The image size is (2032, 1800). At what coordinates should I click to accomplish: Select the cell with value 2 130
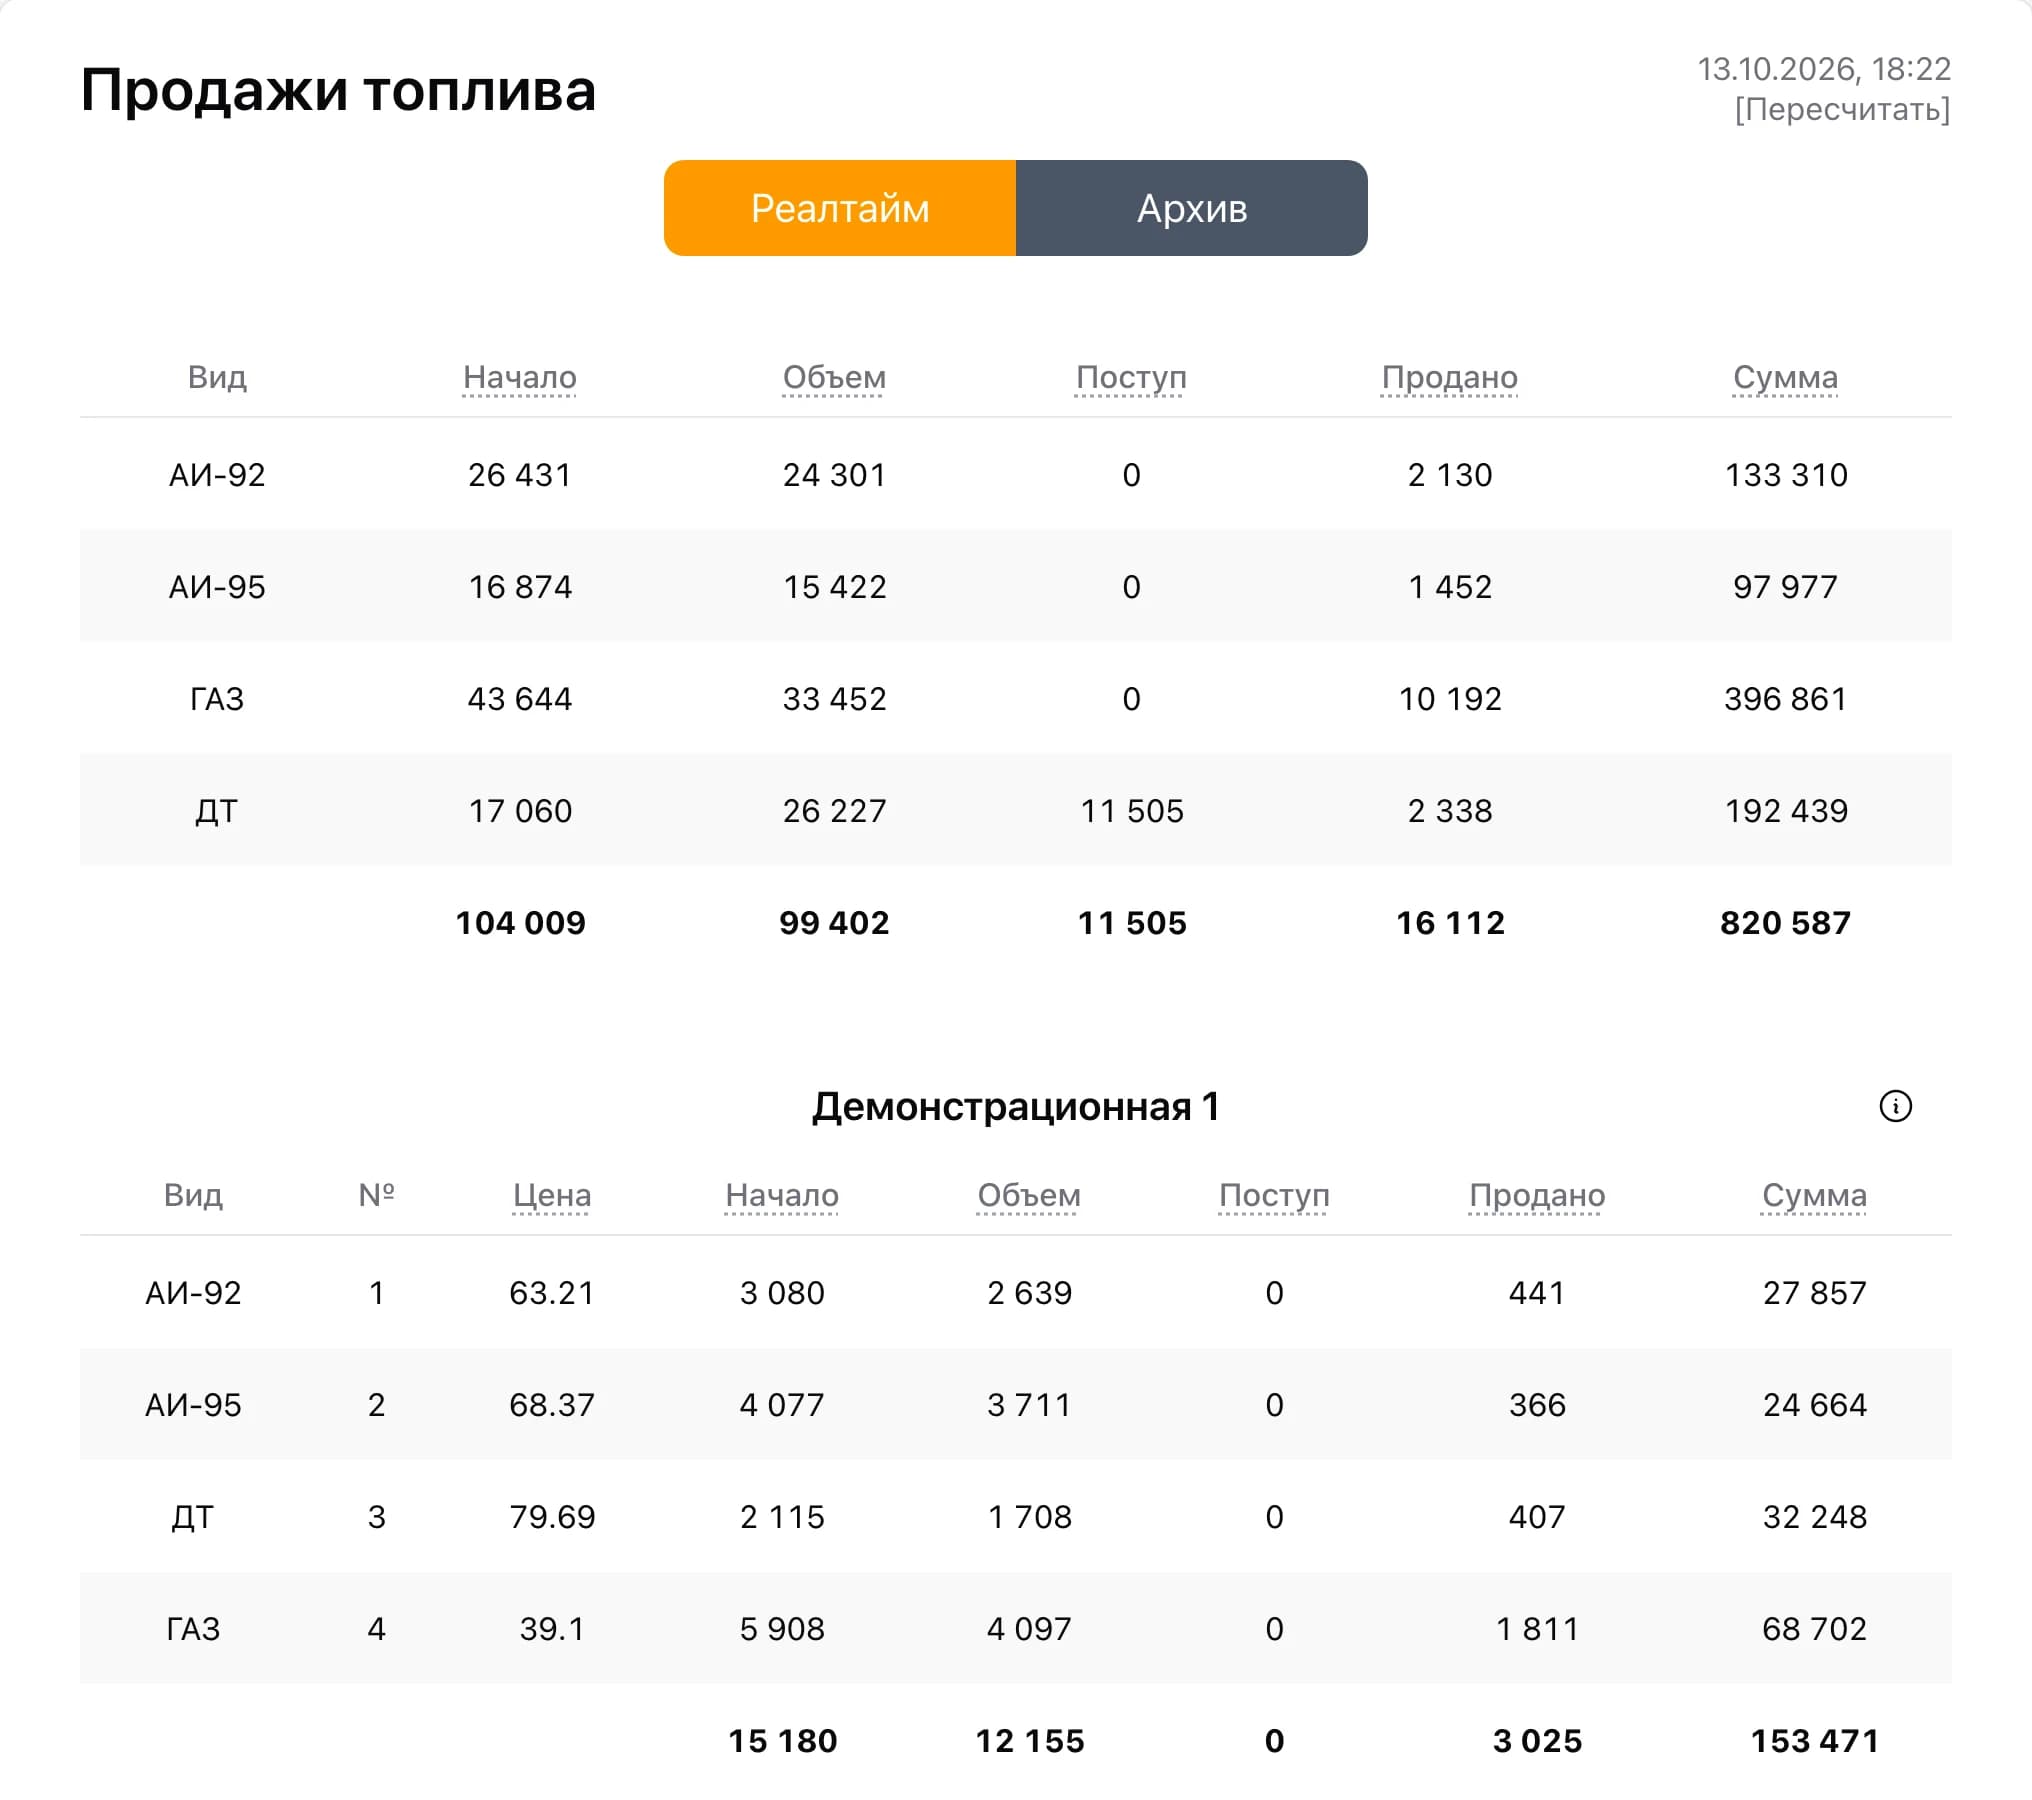[1450, 475]
